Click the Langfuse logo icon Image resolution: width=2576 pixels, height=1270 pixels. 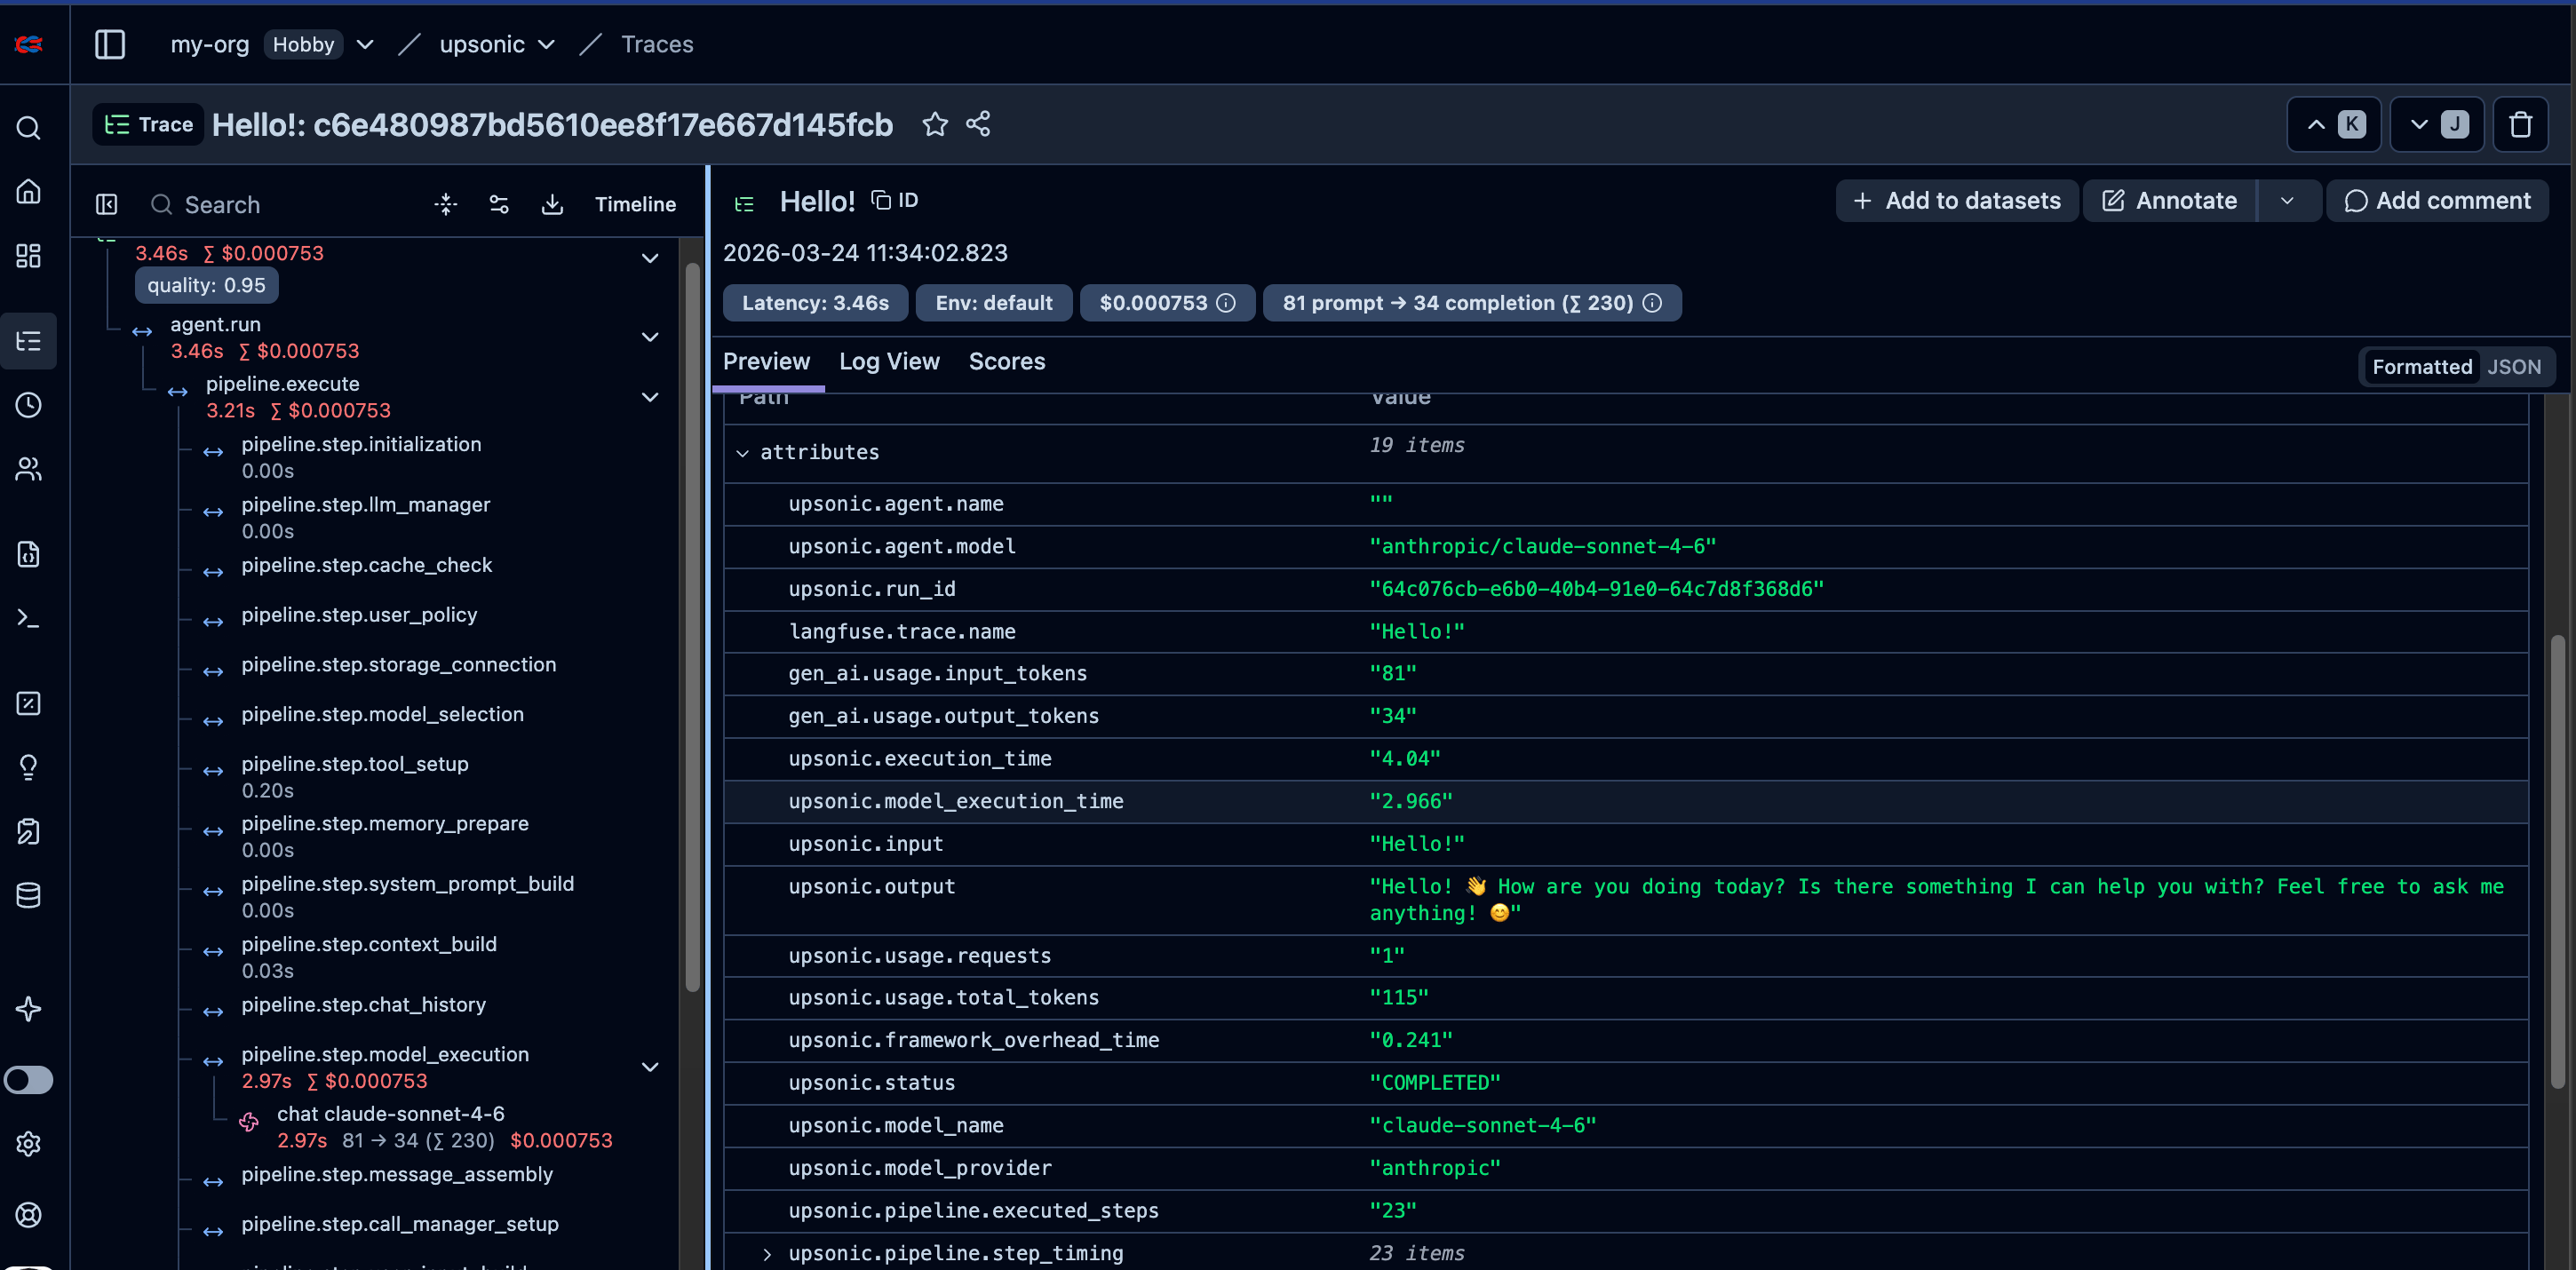tap(29, 44)
